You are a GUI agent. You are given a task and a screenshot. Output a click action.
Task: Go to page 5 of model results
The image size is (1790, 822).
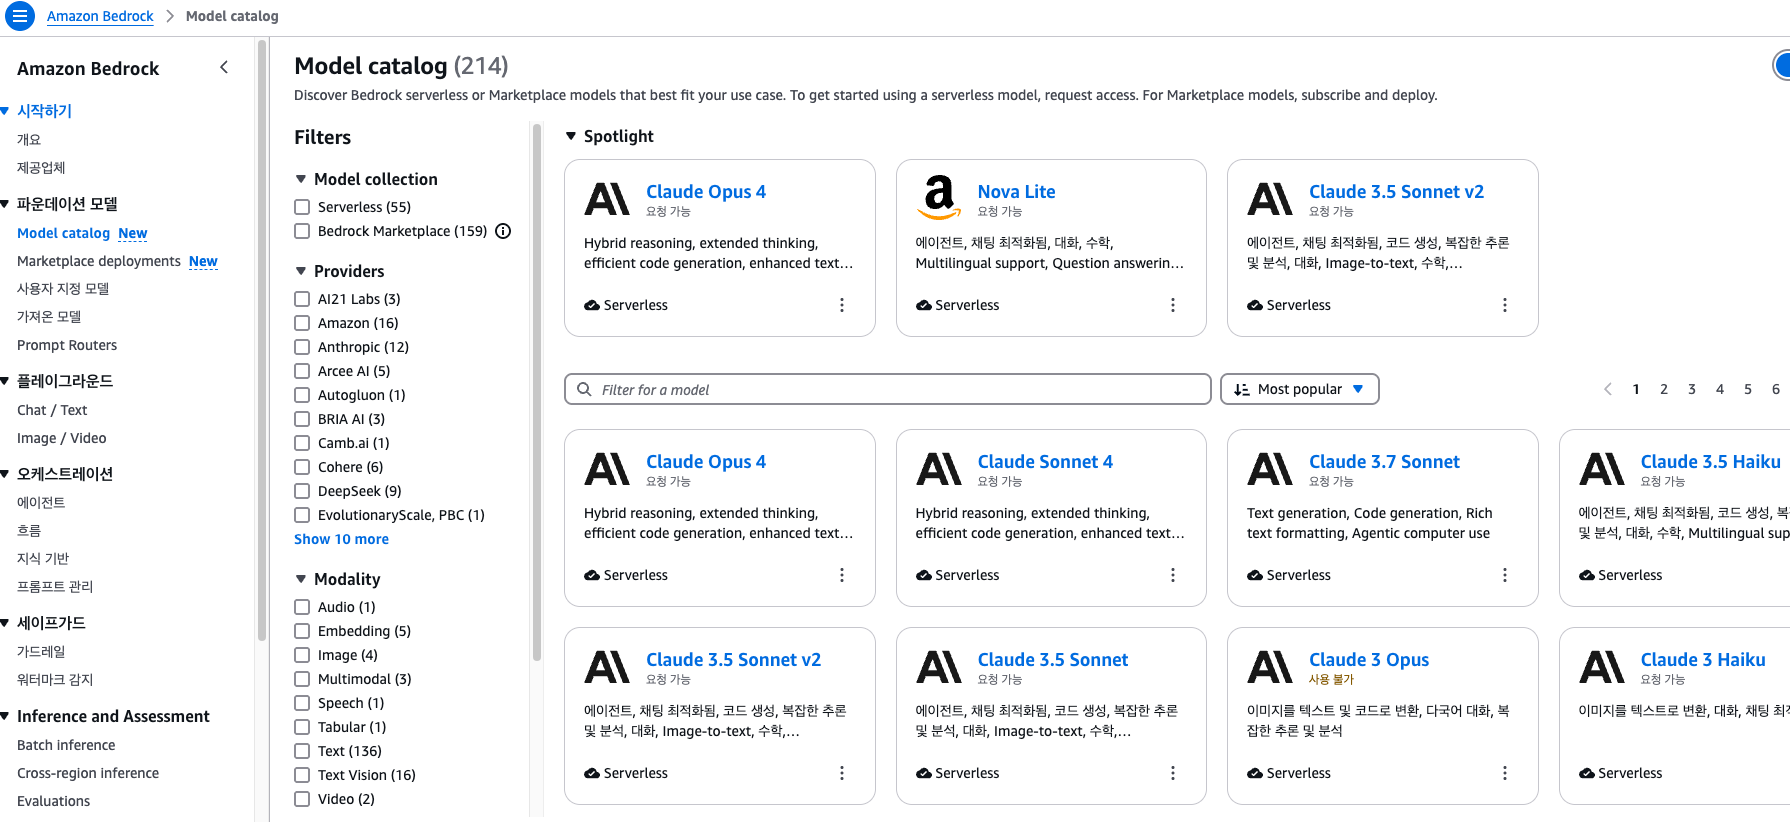pyautogui.click(x=1748, y=389)
